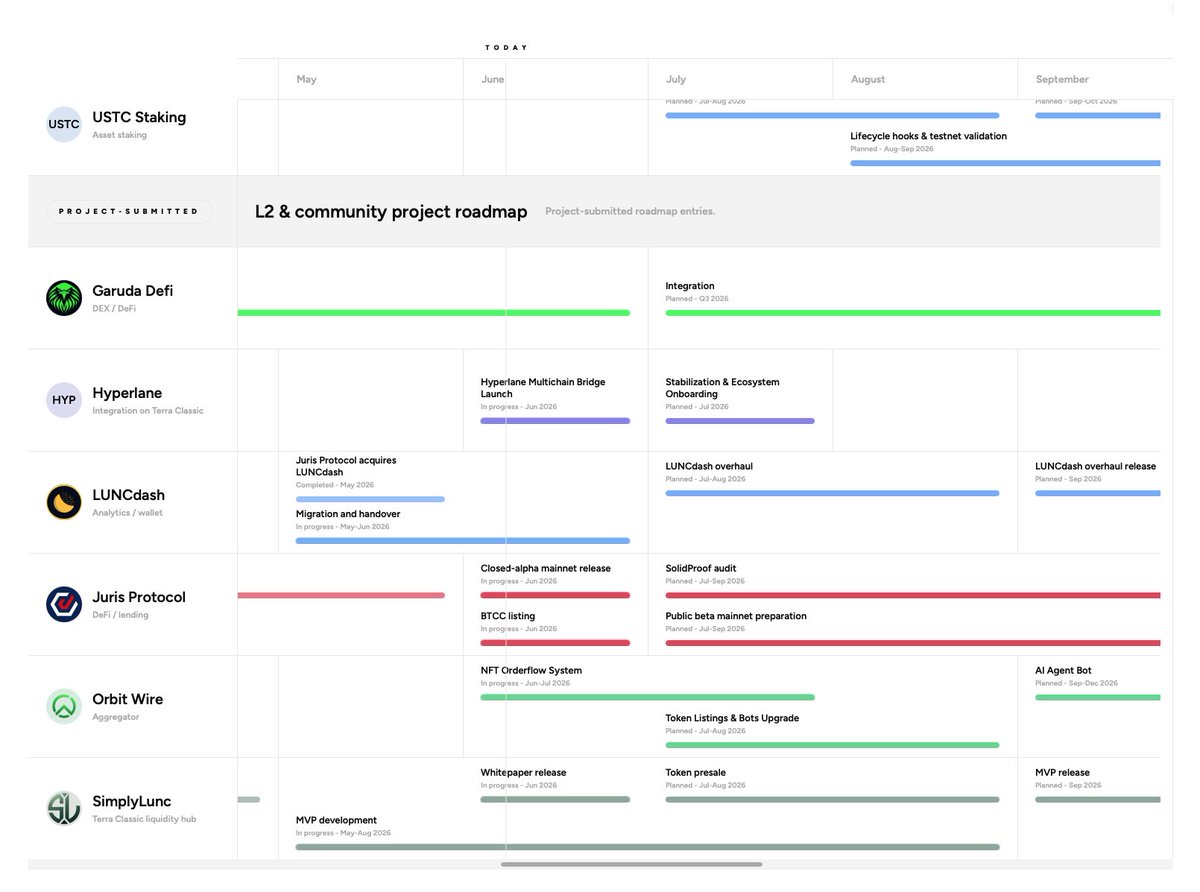The width and height of the screenshot is (1200, 892).
Task: Click 'L2 & community project roadmap' heading
Action: (x=391, y=212)
